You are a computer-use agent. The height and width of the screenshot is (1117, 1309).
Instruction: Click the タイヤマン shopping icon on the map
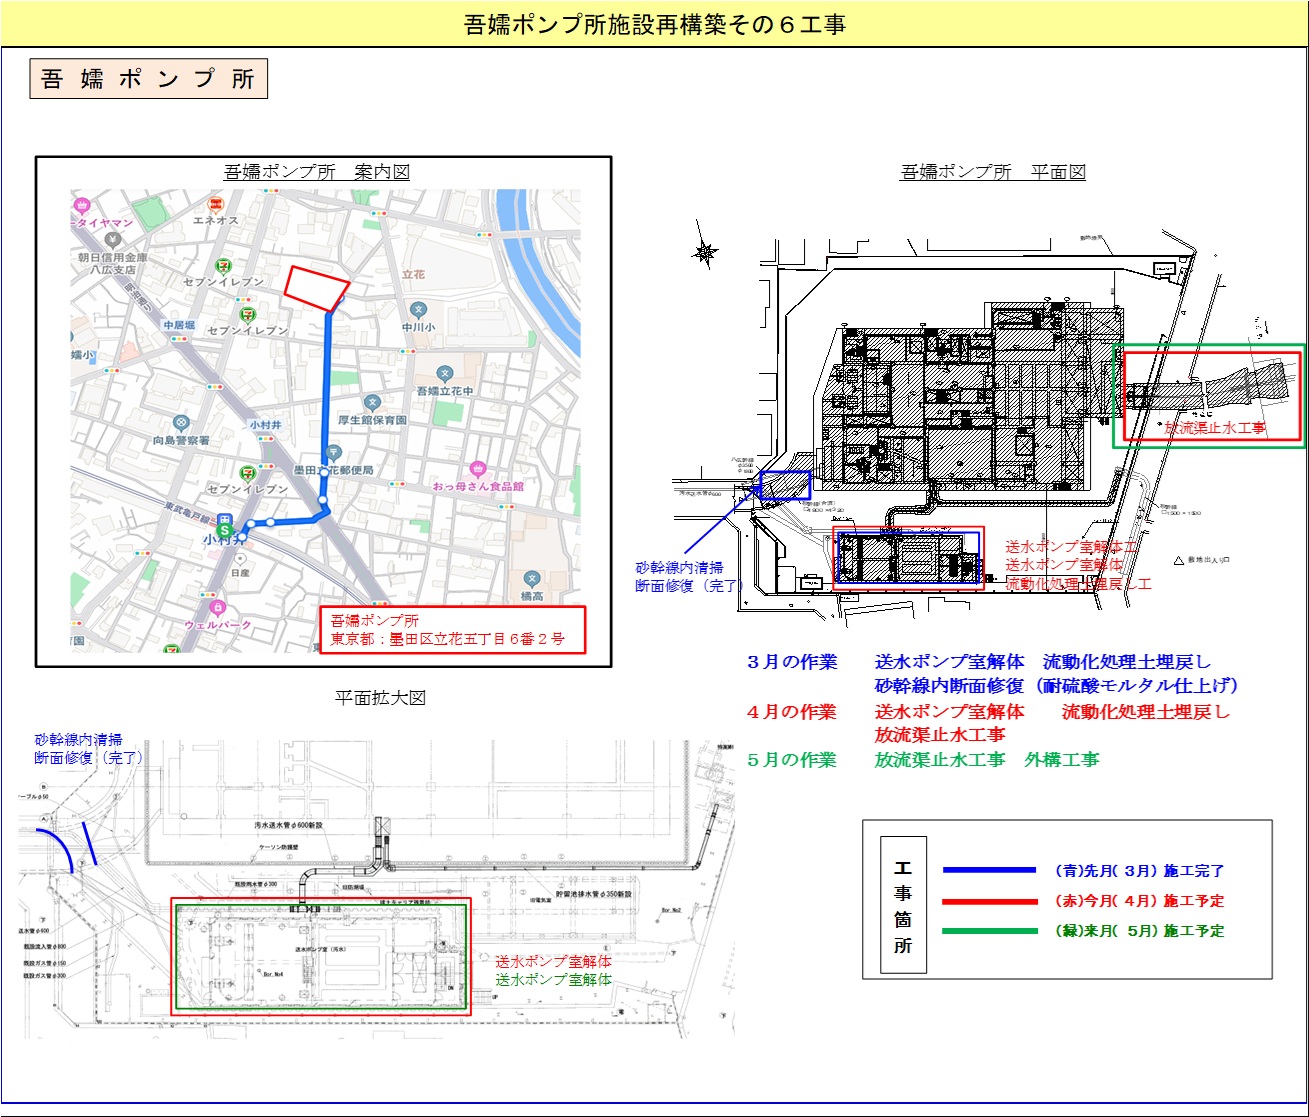(x=80, y=205)
